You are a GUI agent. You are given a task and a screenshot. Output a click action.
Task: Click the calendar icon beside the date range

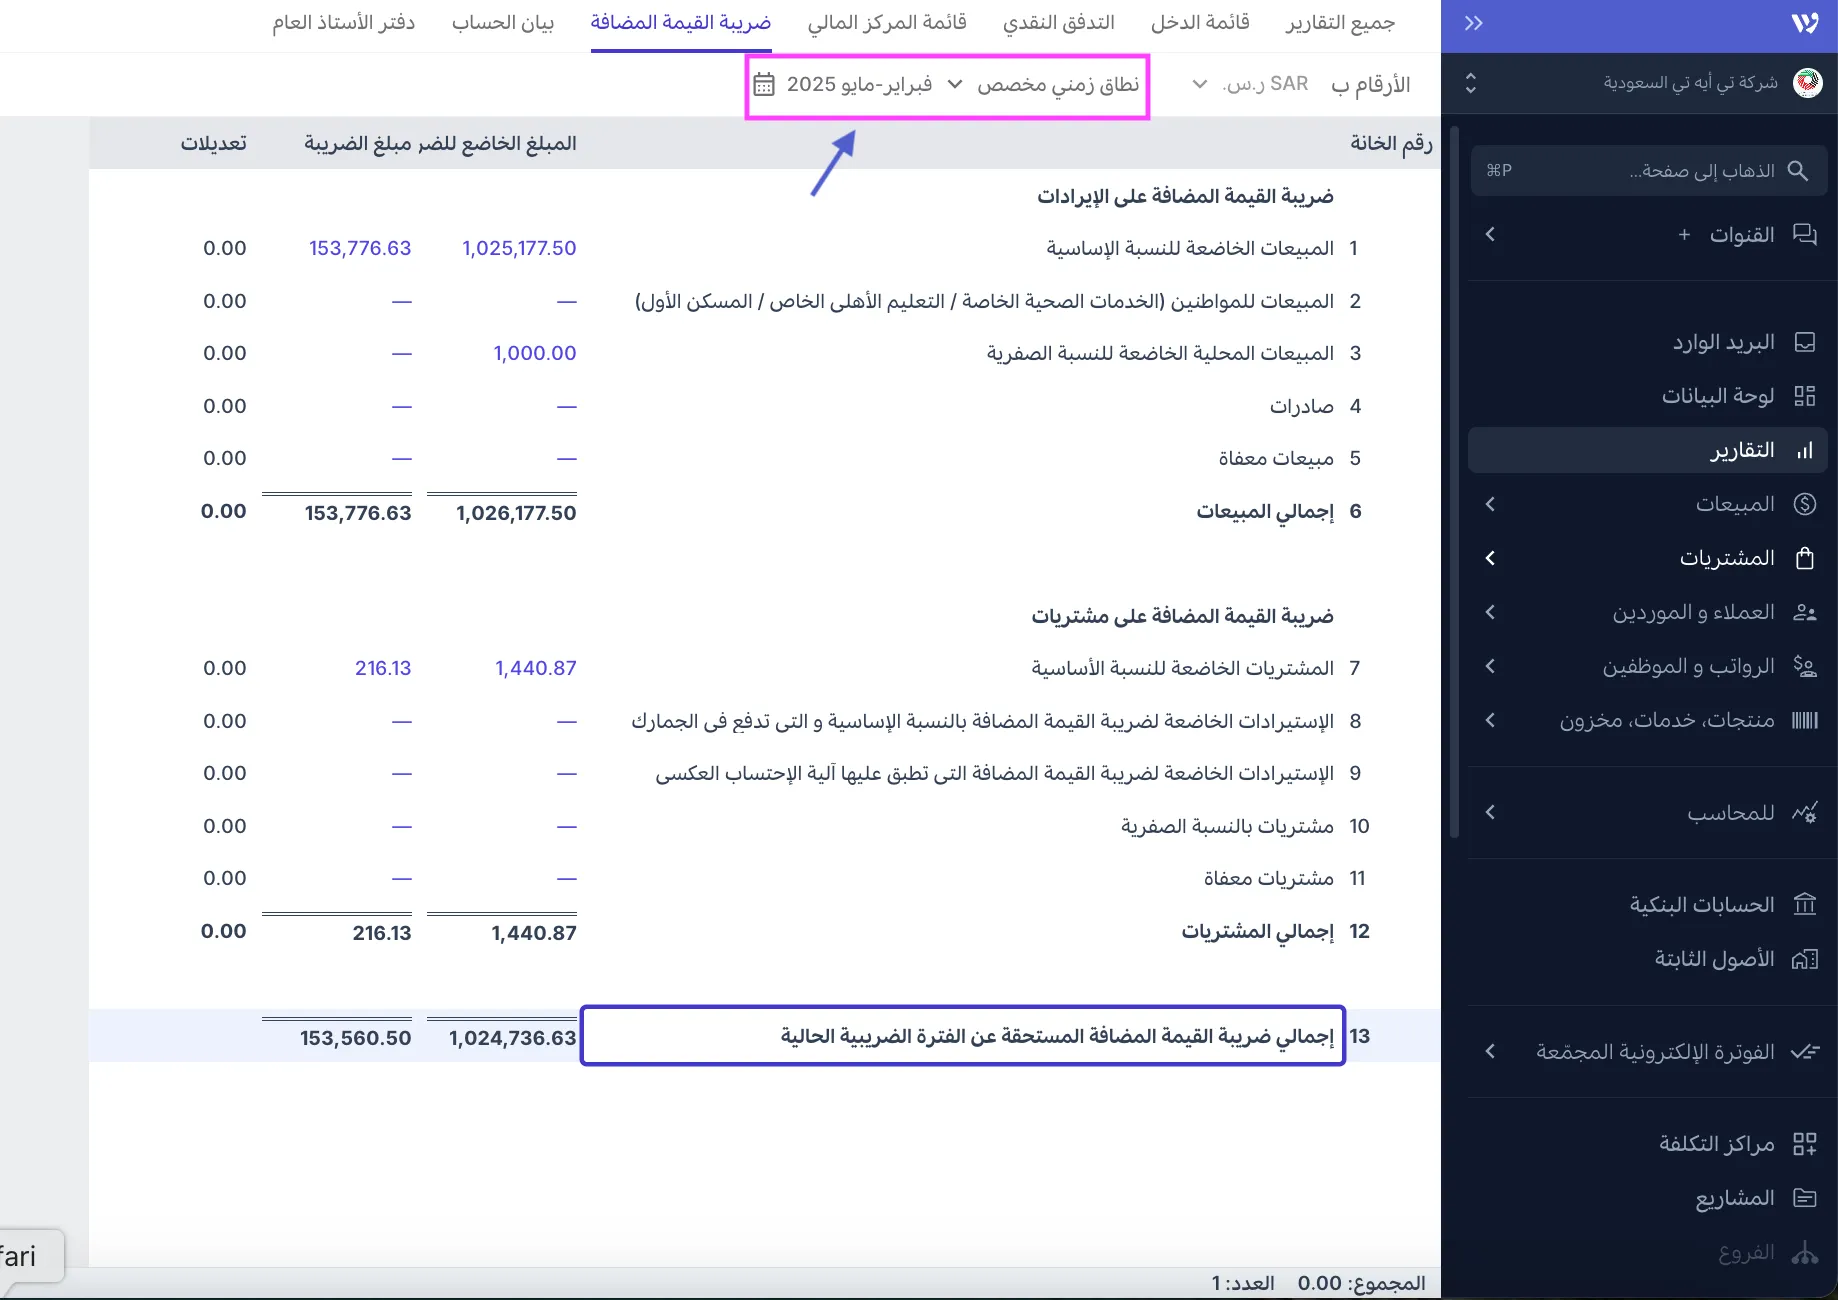764,84
